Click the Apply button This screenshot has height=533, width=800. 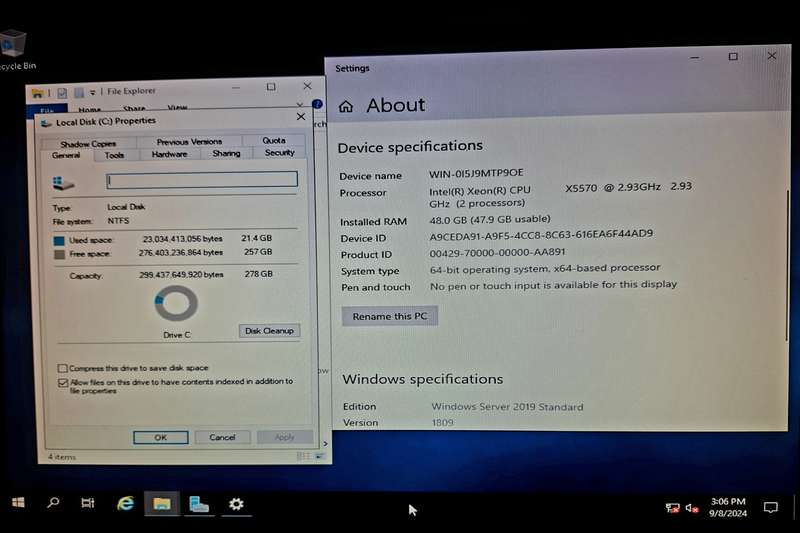[284, 437]
